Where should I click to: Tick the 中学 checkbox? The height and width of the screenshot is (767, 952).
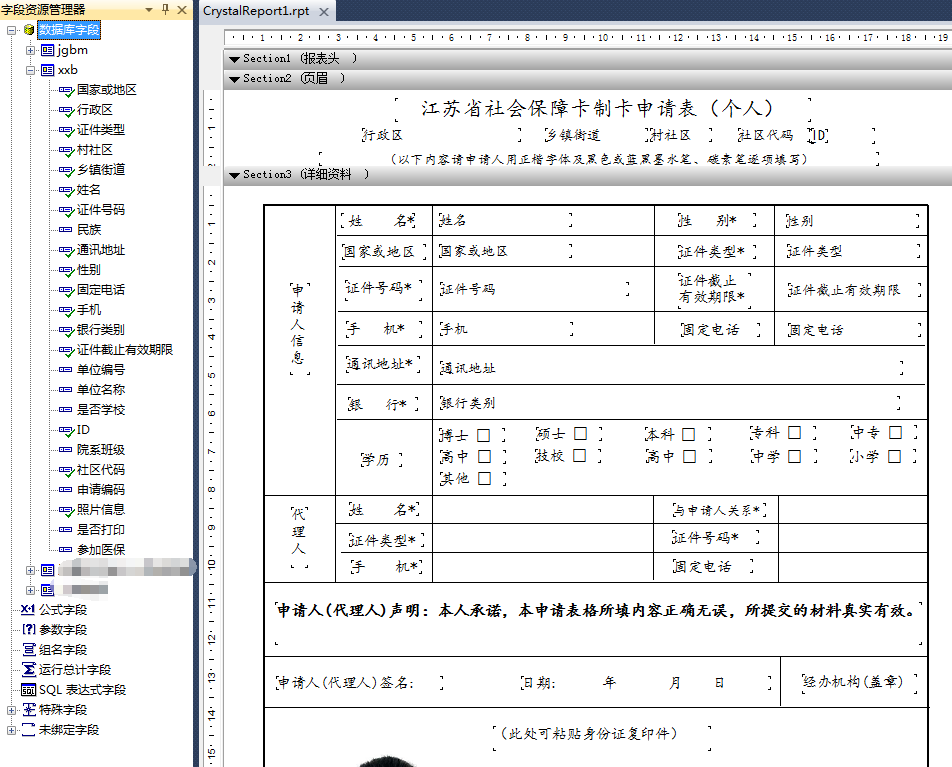tap(794, 456)
